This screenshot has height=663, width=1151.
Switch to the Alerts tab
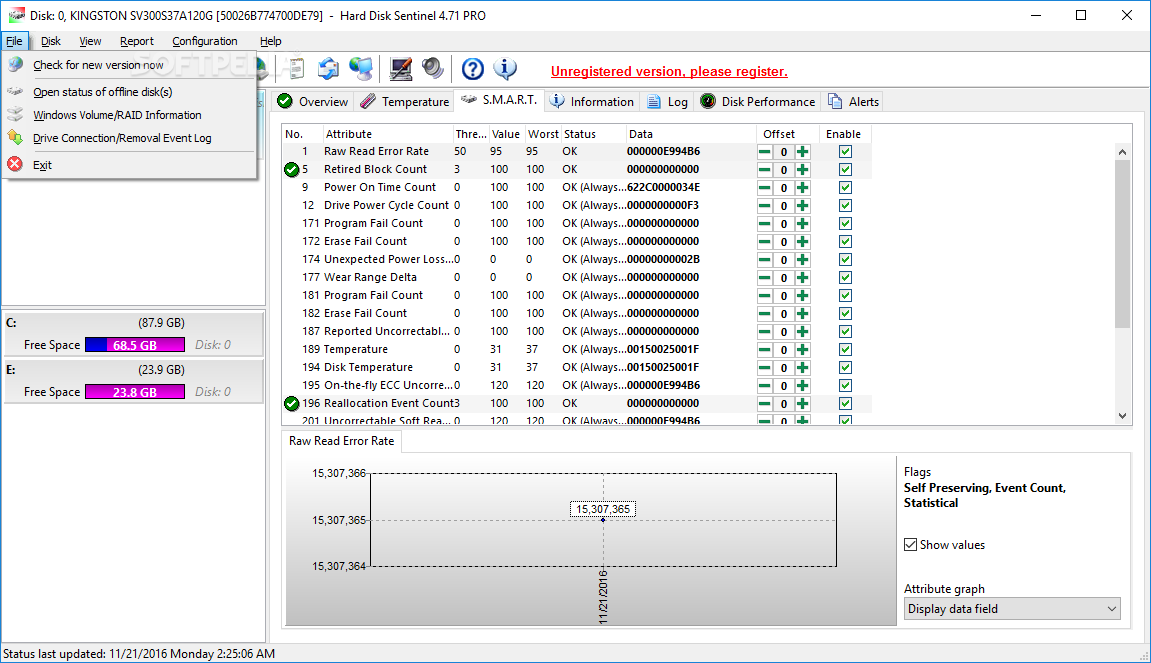[x=853, y=101]
